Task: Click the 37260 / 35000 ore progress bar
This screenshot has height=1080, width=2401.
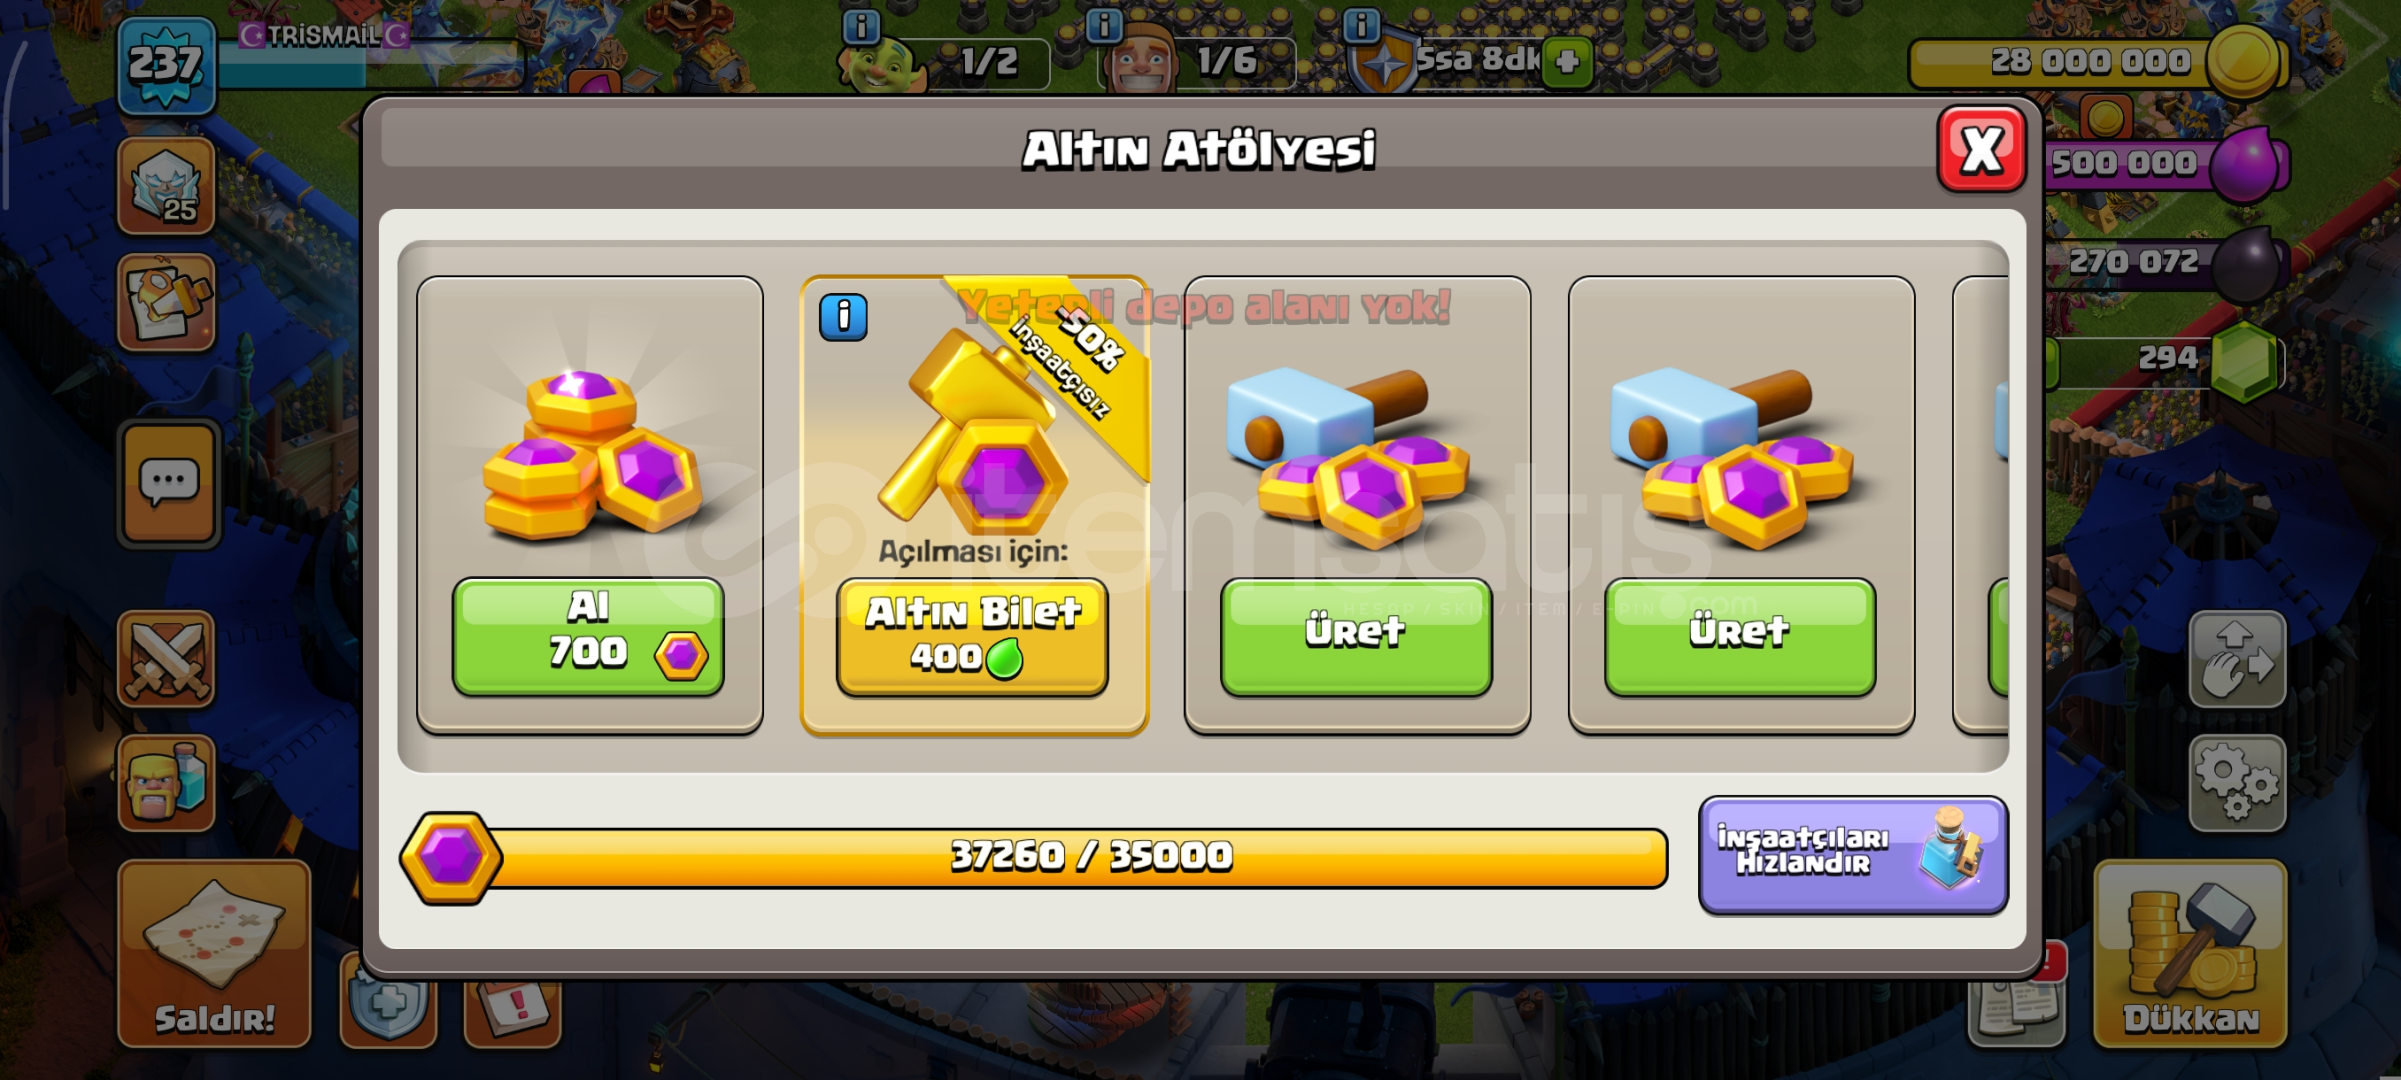Action: click(1034, 857)
